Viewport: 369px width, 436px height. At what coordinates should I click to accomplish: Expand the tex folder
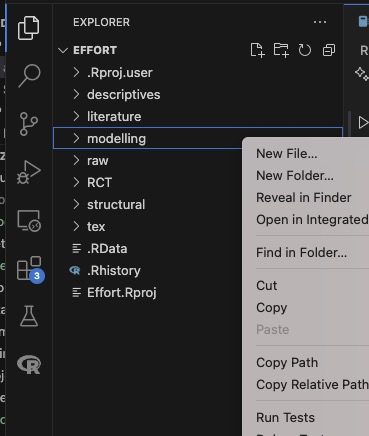76,226
